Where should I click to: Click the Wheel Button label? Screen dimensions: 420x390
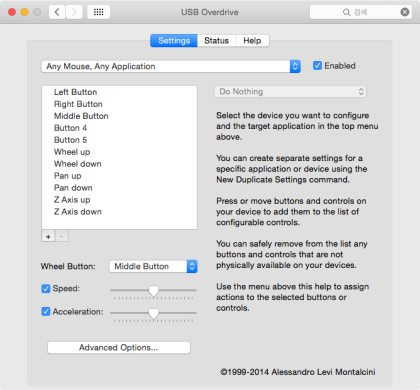[x=68, y=266]
